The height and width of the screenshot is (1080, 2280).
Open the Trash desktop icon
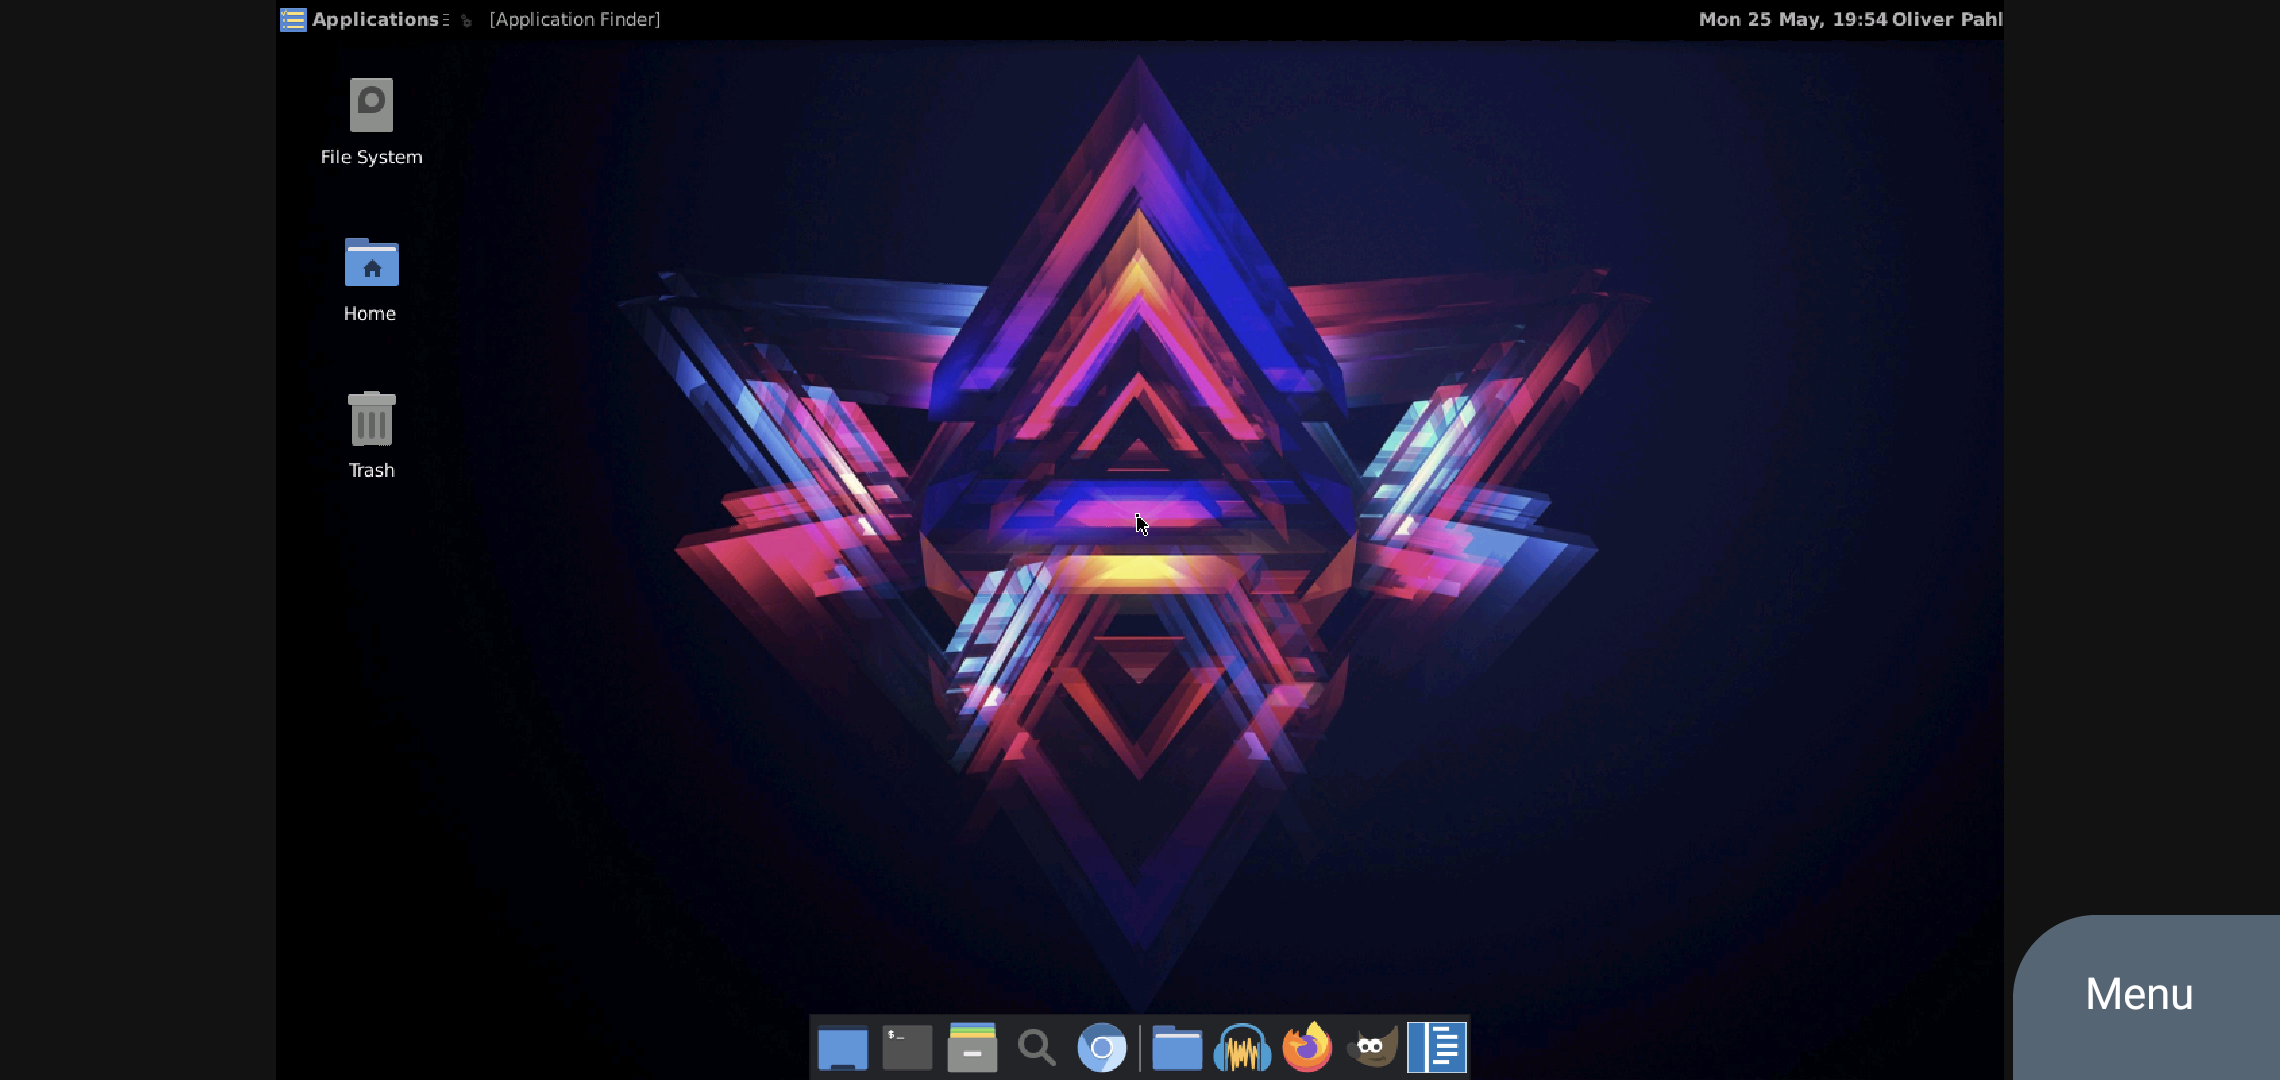[x=371, y=419]
